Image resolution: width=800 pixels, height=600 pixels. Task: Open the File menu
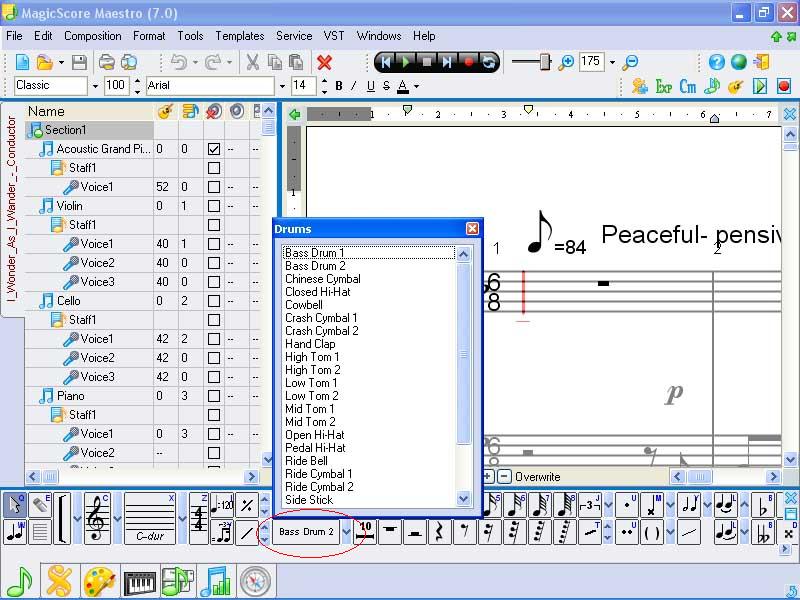click(14, 36)
